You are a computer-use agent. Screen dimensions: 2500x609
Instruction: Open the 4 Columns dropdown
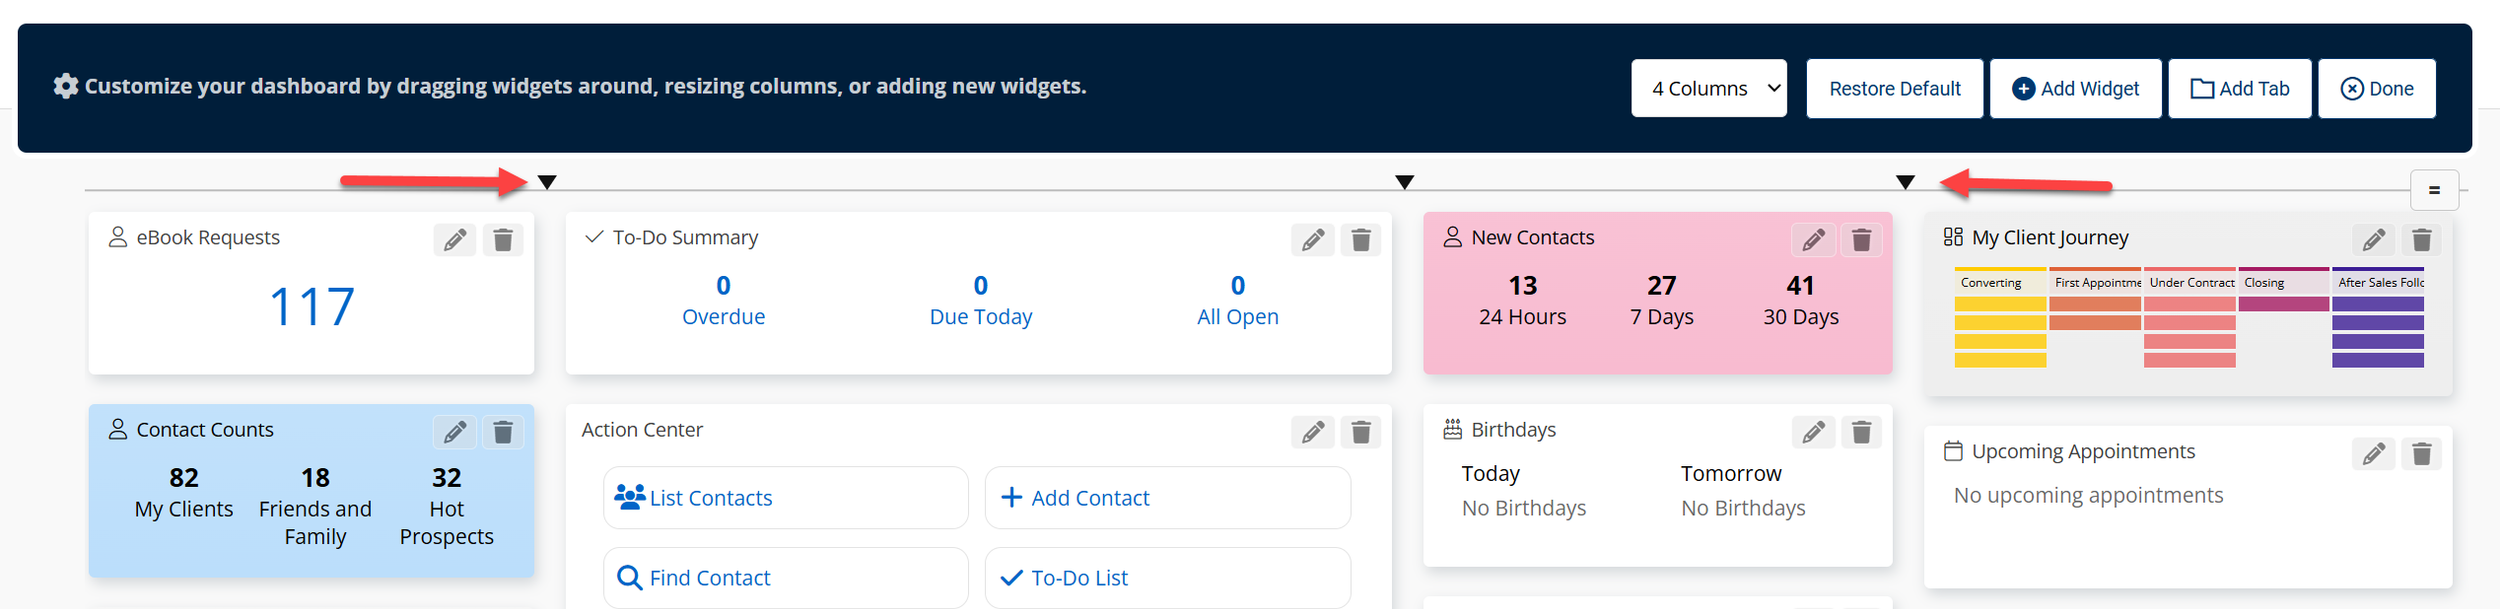click(1709, 88)
